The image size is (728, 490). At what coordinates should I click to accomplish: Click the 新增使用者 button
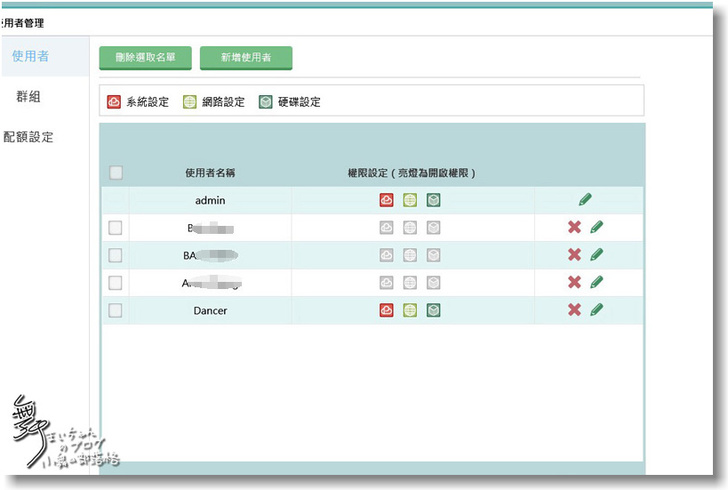coord(246,58)
